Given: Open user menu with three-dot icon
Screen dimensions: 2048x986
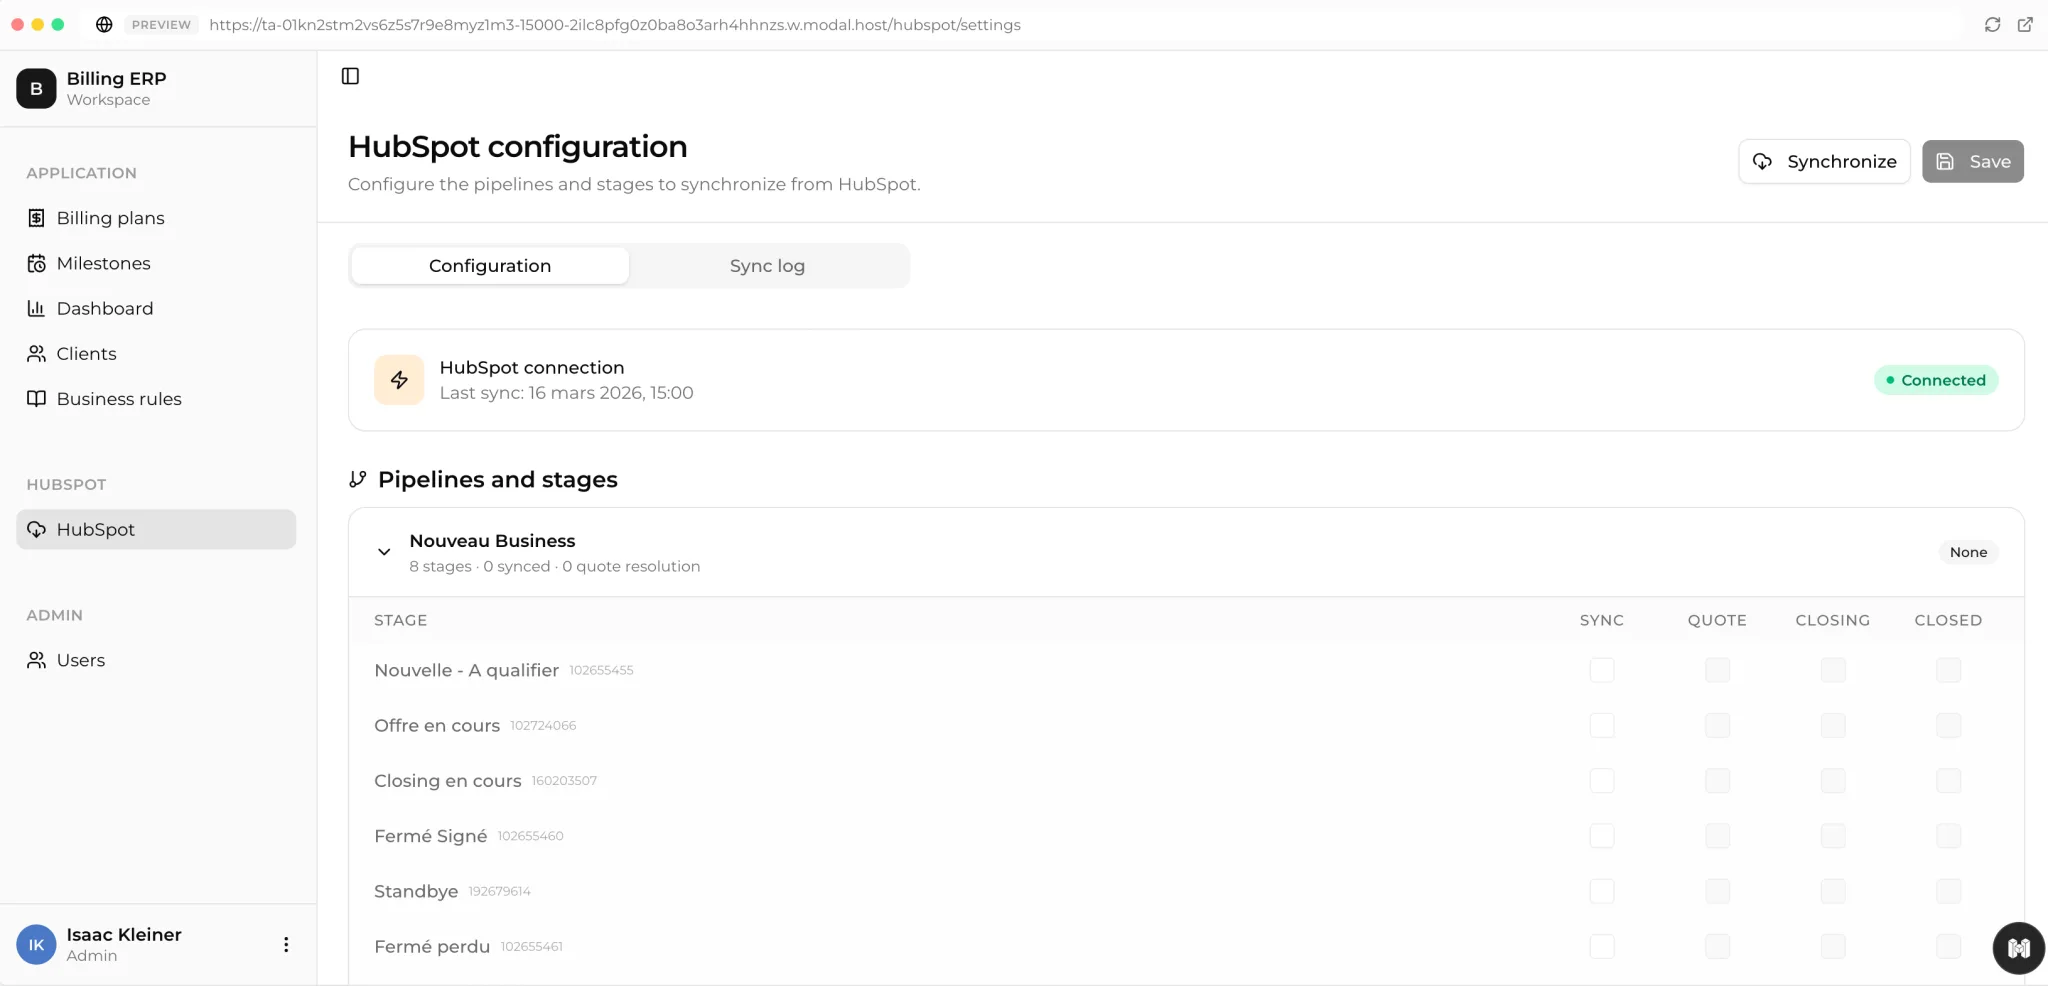Looking at the screenshot, I should (286, 945).
